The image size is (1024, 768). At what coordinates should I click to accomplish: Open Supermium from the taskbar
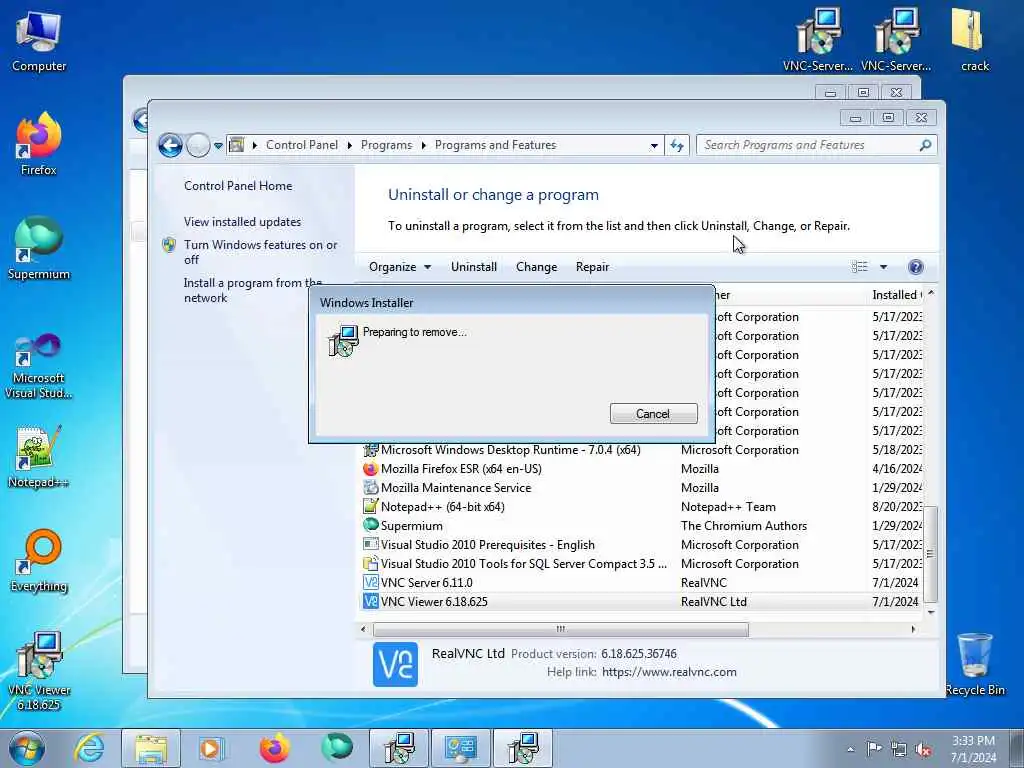pyautogui.click(x=337, y=748)
